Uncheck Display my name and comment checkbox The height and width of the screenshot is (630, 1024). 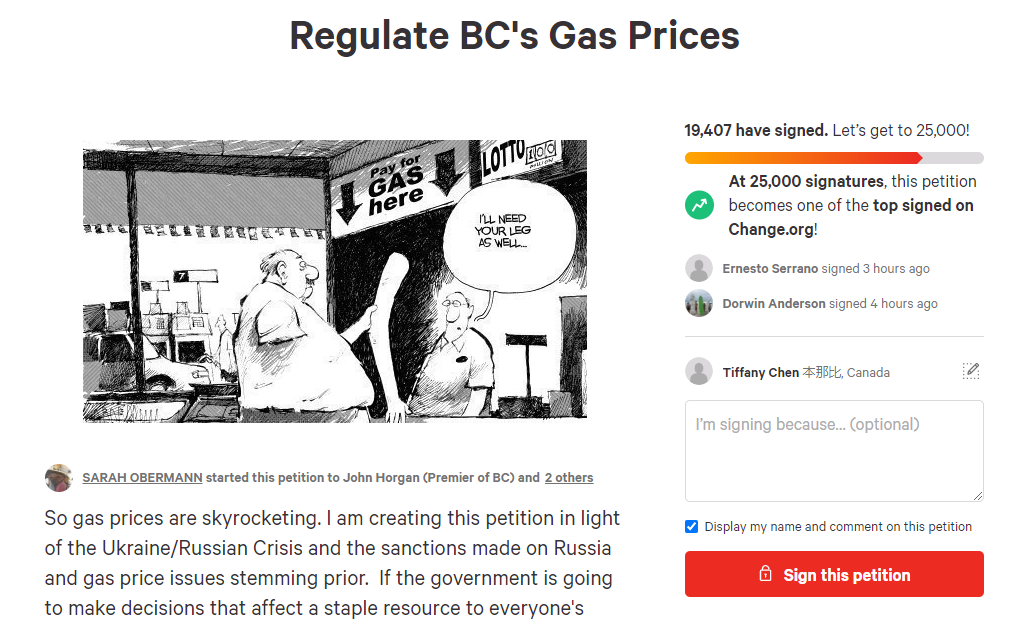point(691,527)
